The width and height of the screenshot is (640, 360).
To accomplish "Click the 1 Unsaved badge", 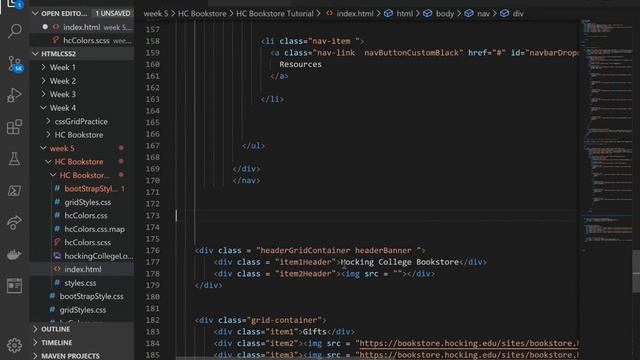I will pos(113,13).
